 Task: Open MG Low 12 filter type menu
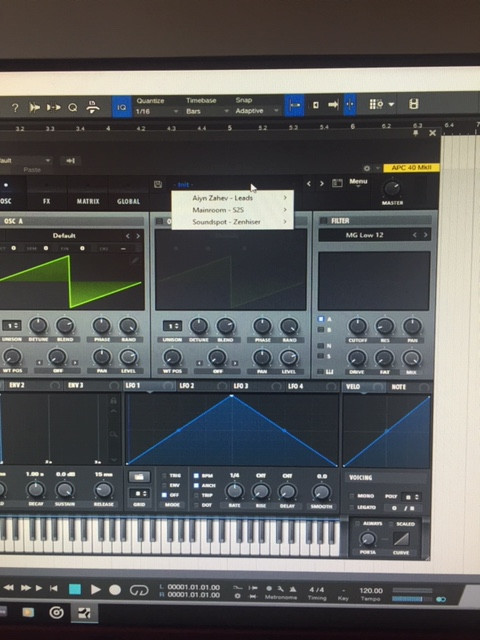364,235
